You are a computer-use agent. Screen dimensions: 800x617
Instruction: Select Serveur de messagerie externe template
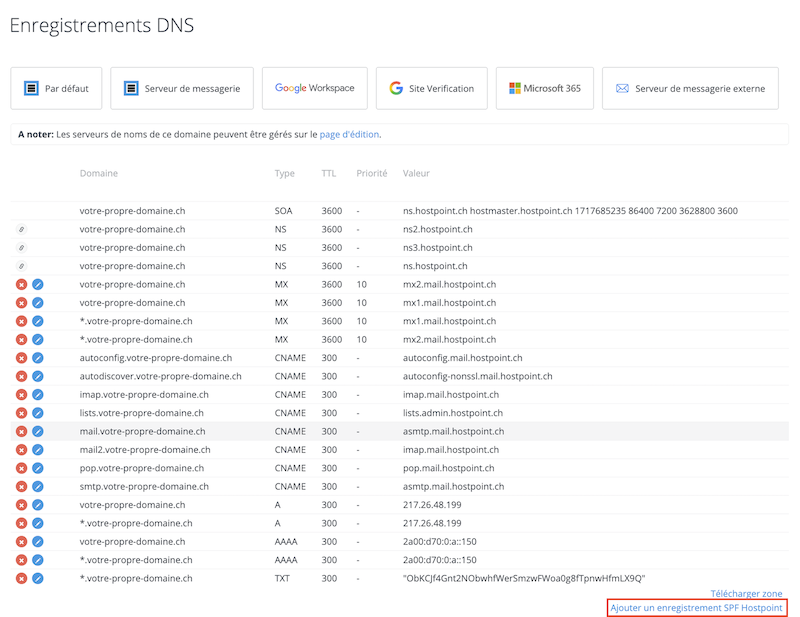pyautogui.click(x=690, y=88)
